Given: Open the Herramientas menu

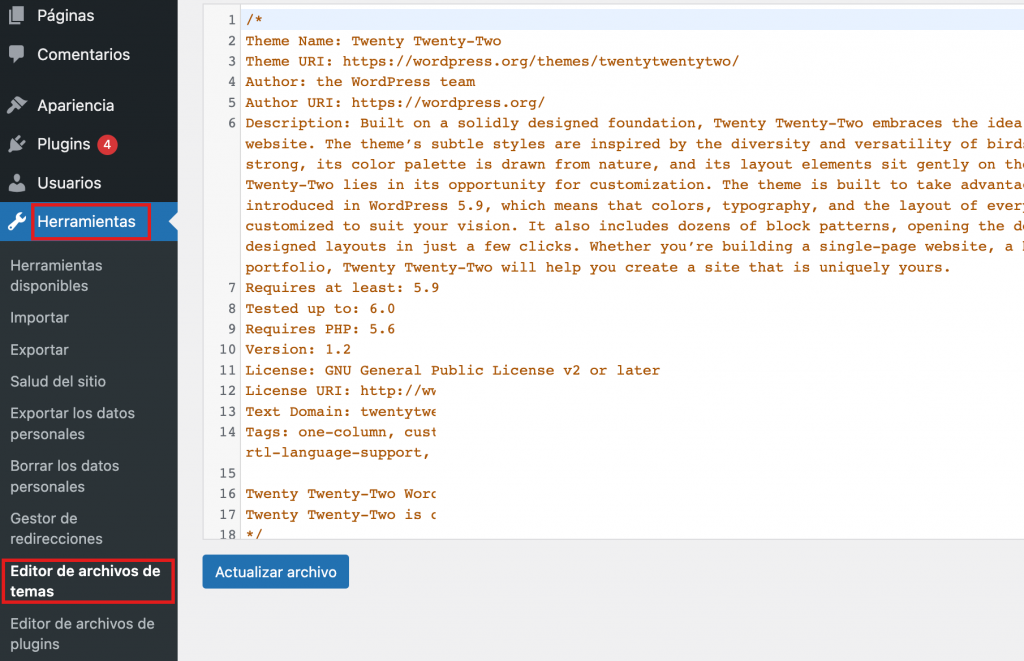Looking at the screenshot, I should point(86,222).
